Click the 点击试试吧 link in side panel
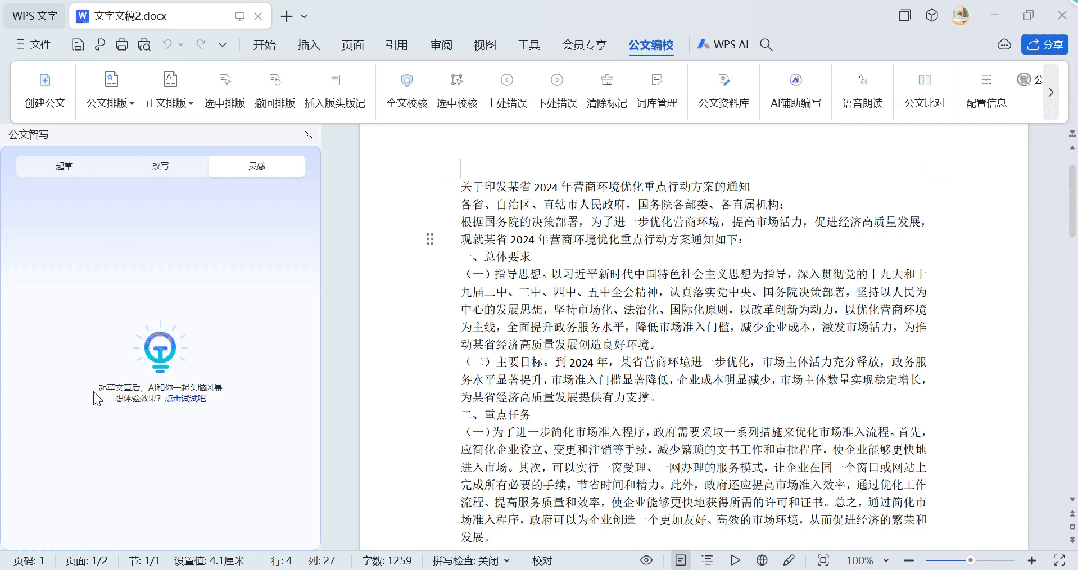The image size is (1078, 570). pyautogui.click(x=185, y=398)
